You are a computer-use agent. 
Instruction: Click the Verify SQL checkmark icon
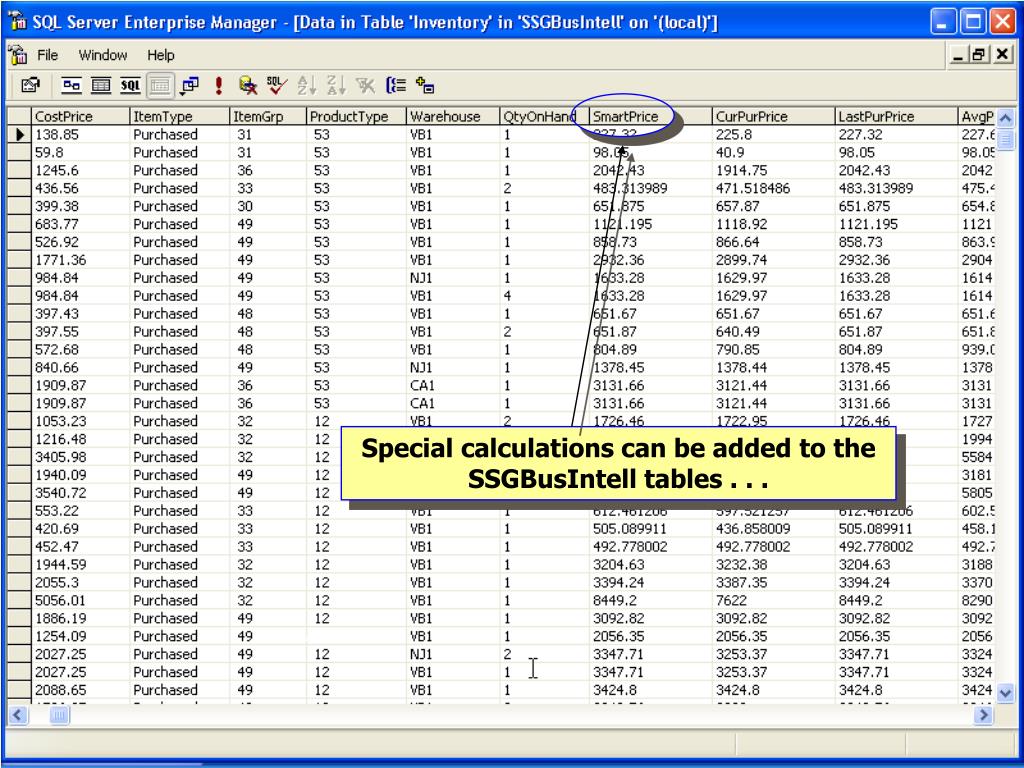pyautogui.click(x=277, y=86)
